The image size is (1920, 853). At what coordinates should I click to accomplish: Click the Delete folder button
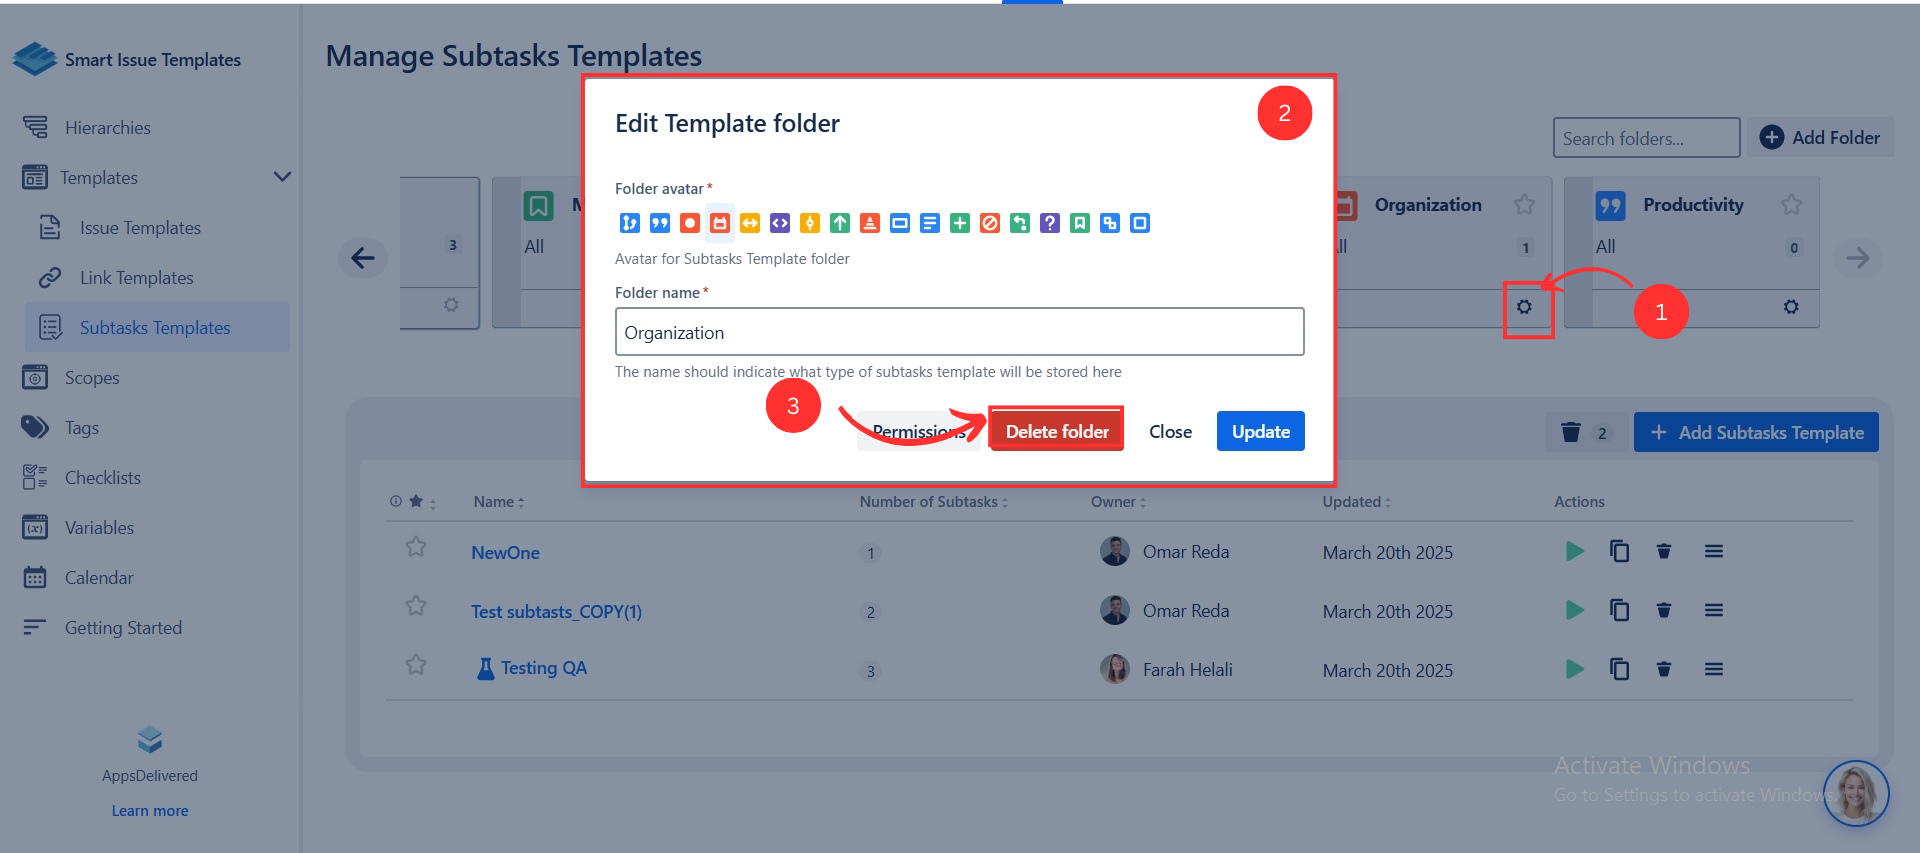1056,431
